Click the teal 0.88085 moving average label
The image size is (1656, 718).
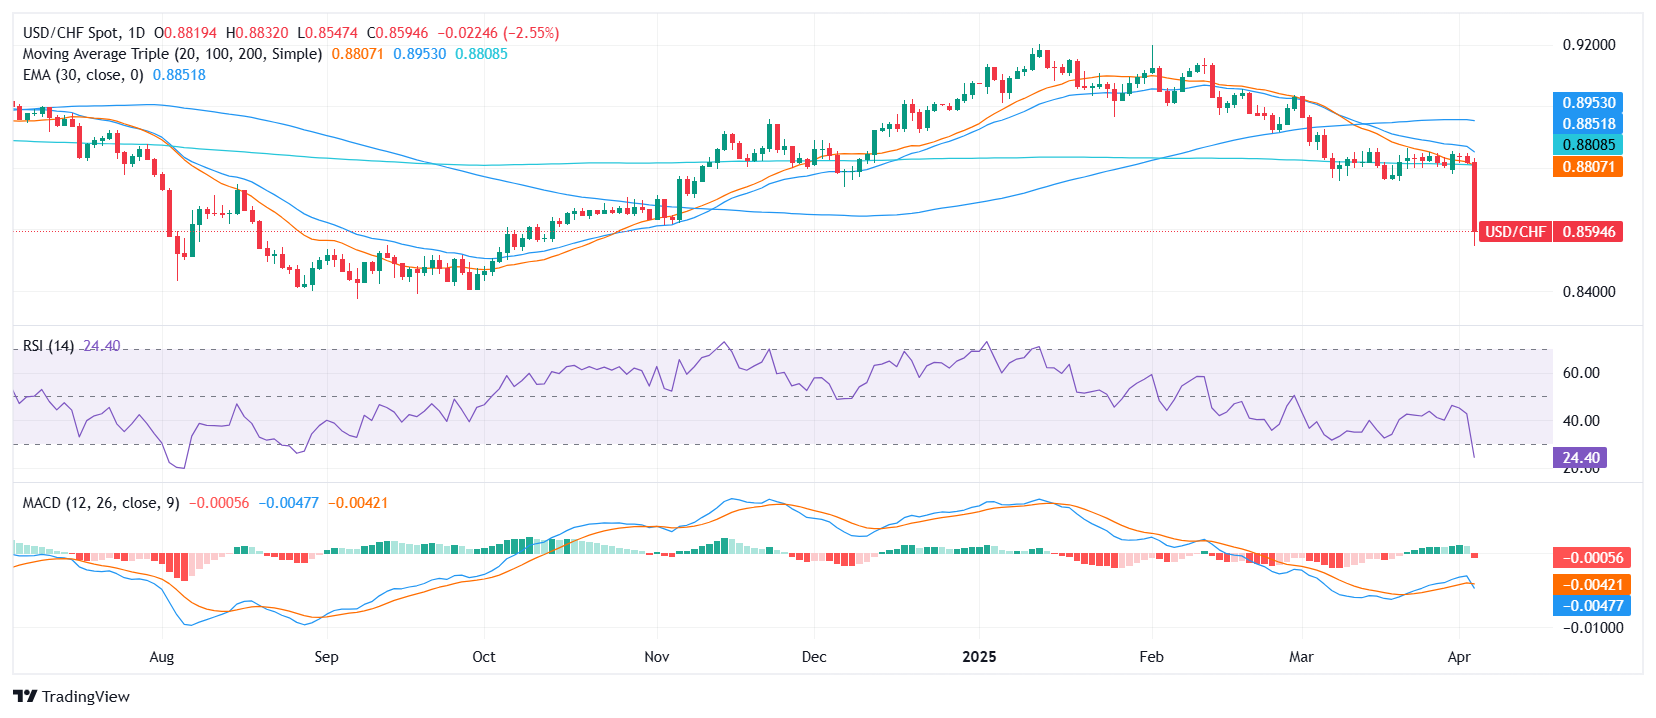click(x=1588, y=145)
